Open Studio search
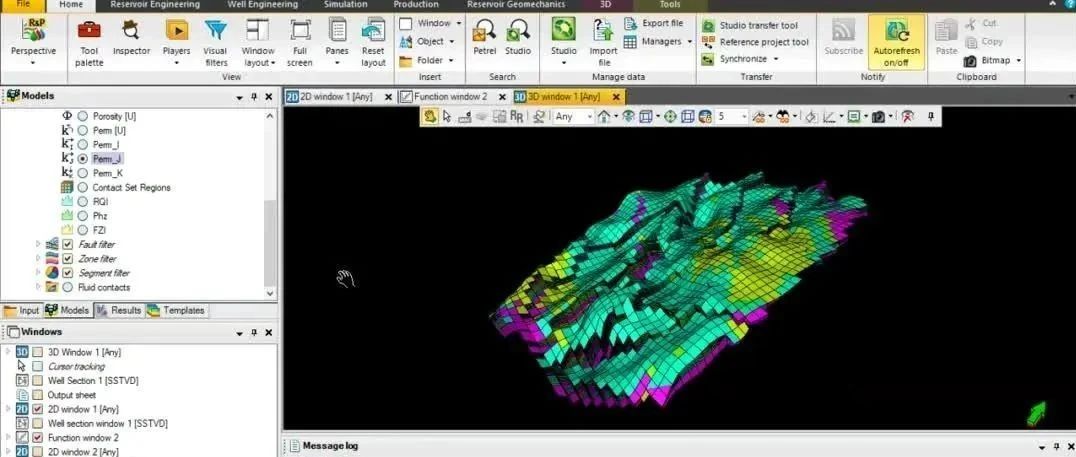This screenshot has width=1076, height=457. click(x=518, y=38)
